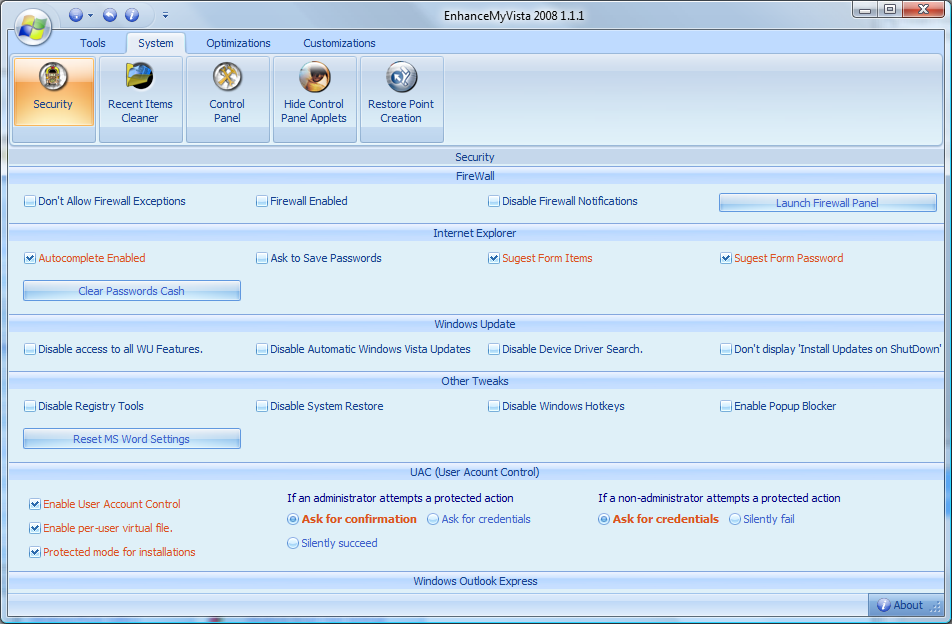
Task: Minimize the EnhanceMyVista window
Action: tap(865, 9)
